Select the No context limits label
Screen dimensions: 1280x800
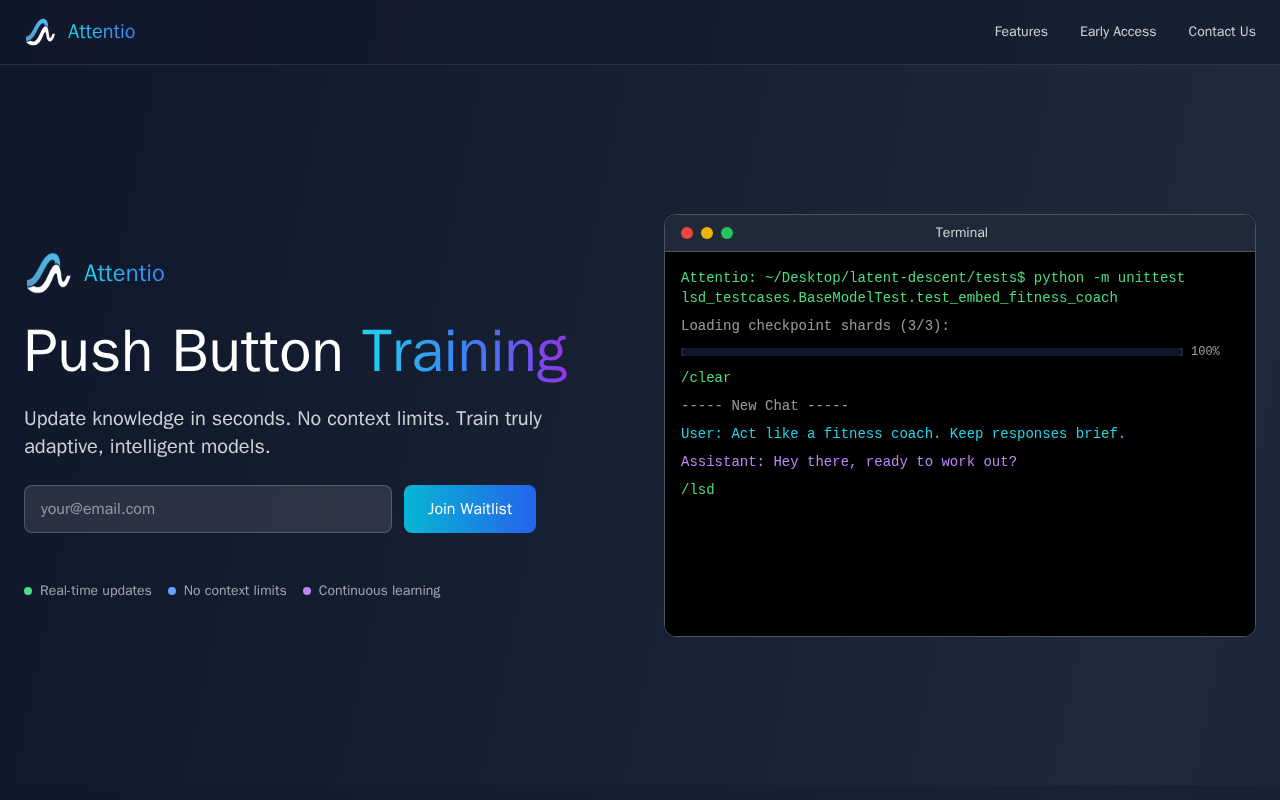(235, 591)
